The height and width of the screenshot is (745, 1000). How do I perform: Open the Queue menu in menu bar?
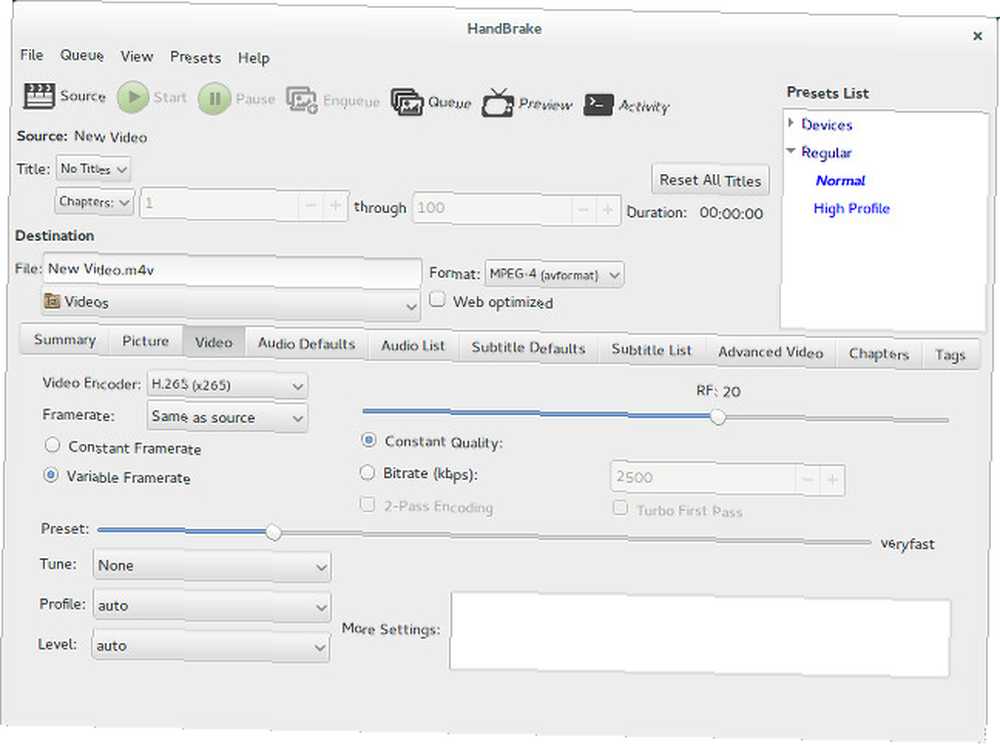(x=82, y=55)
